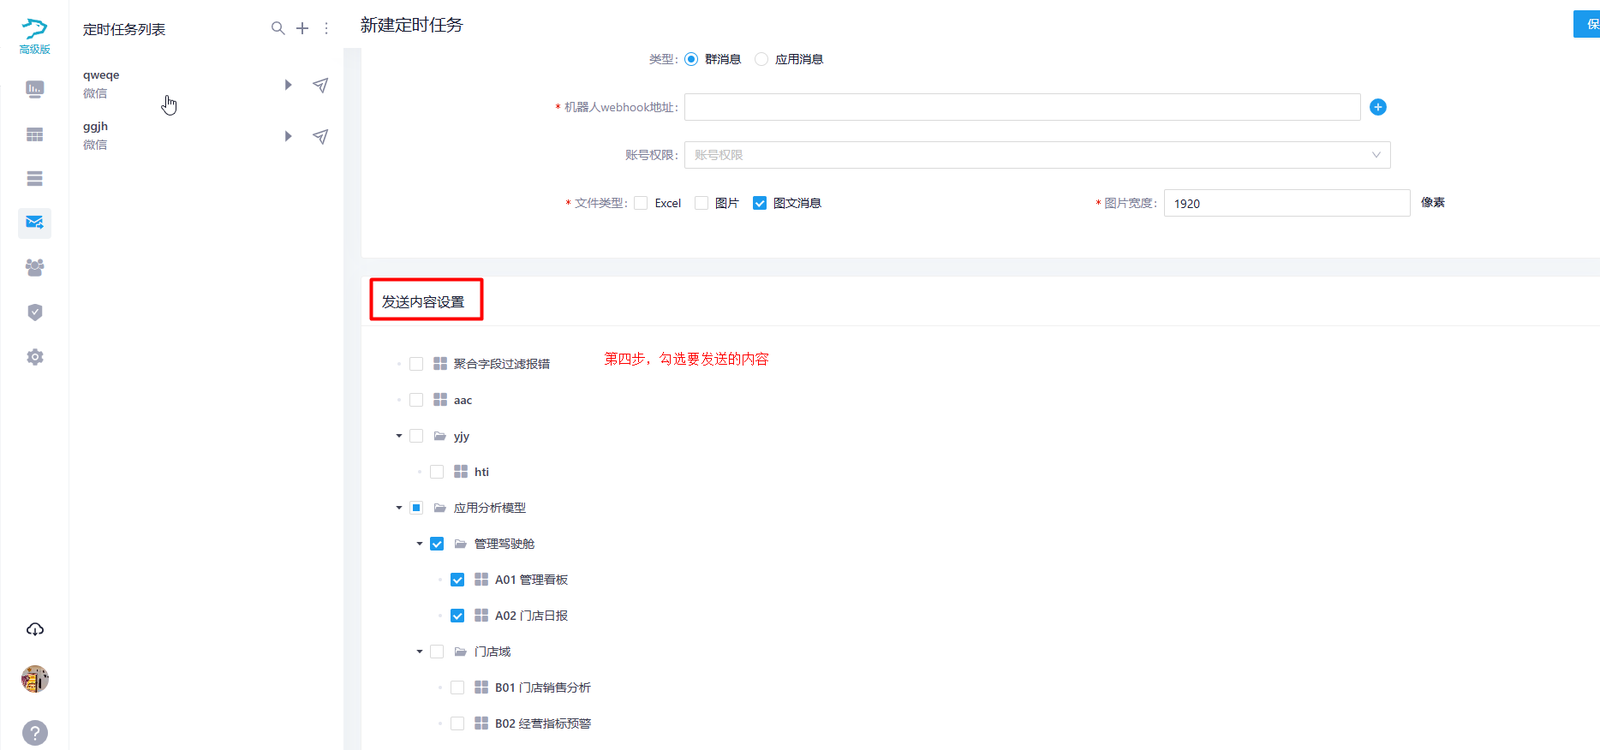Select the 应用消息 radio option
The width and height of the screenshot is (1600, 750).
pyautogui.click(x=762, y=59)
